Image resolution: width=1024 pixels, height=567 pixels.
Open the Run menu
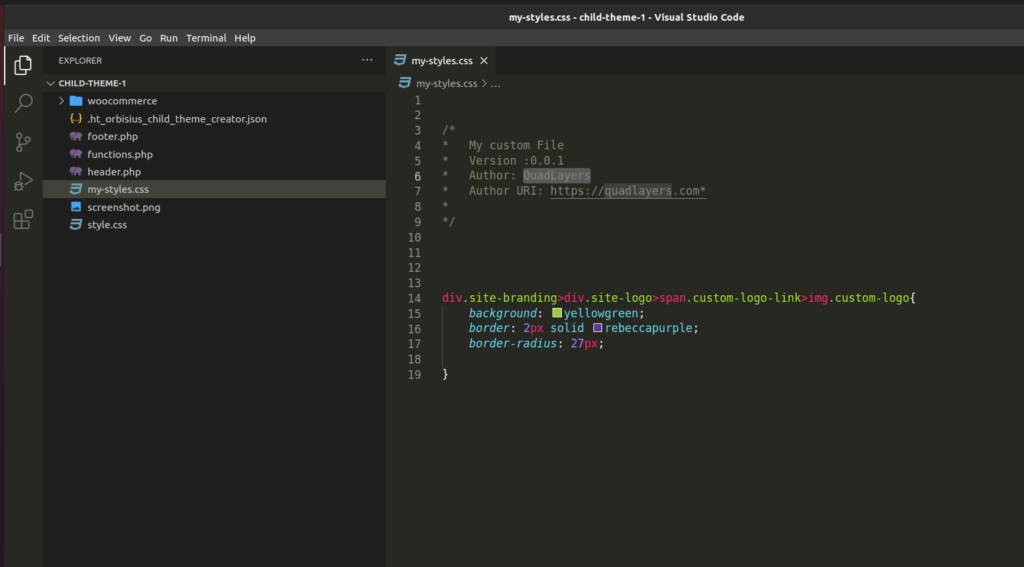click(x=168, y=38)
